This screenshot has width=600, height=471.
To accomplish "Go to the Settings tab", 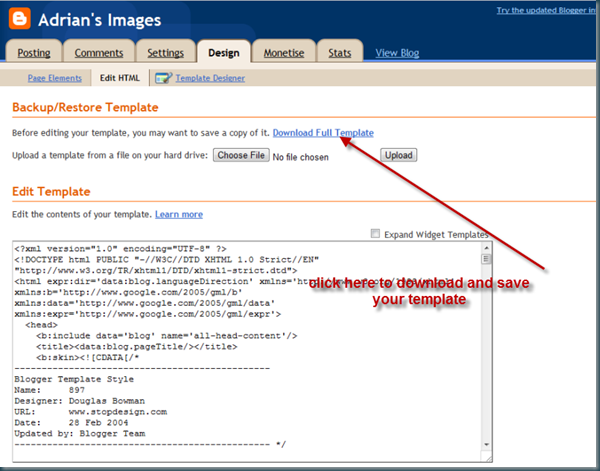I will pyautogui.click(x=165, y=53).
